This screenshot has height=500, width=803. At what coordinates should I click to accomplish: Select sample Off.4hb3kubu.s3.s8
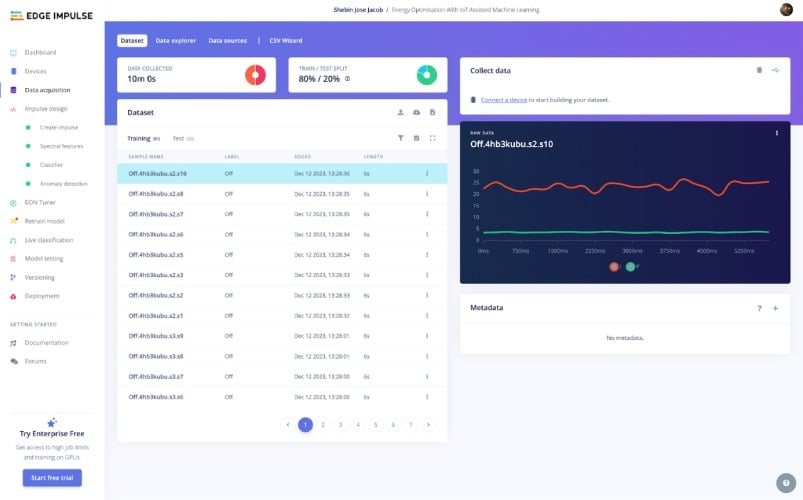coord(282,357)
